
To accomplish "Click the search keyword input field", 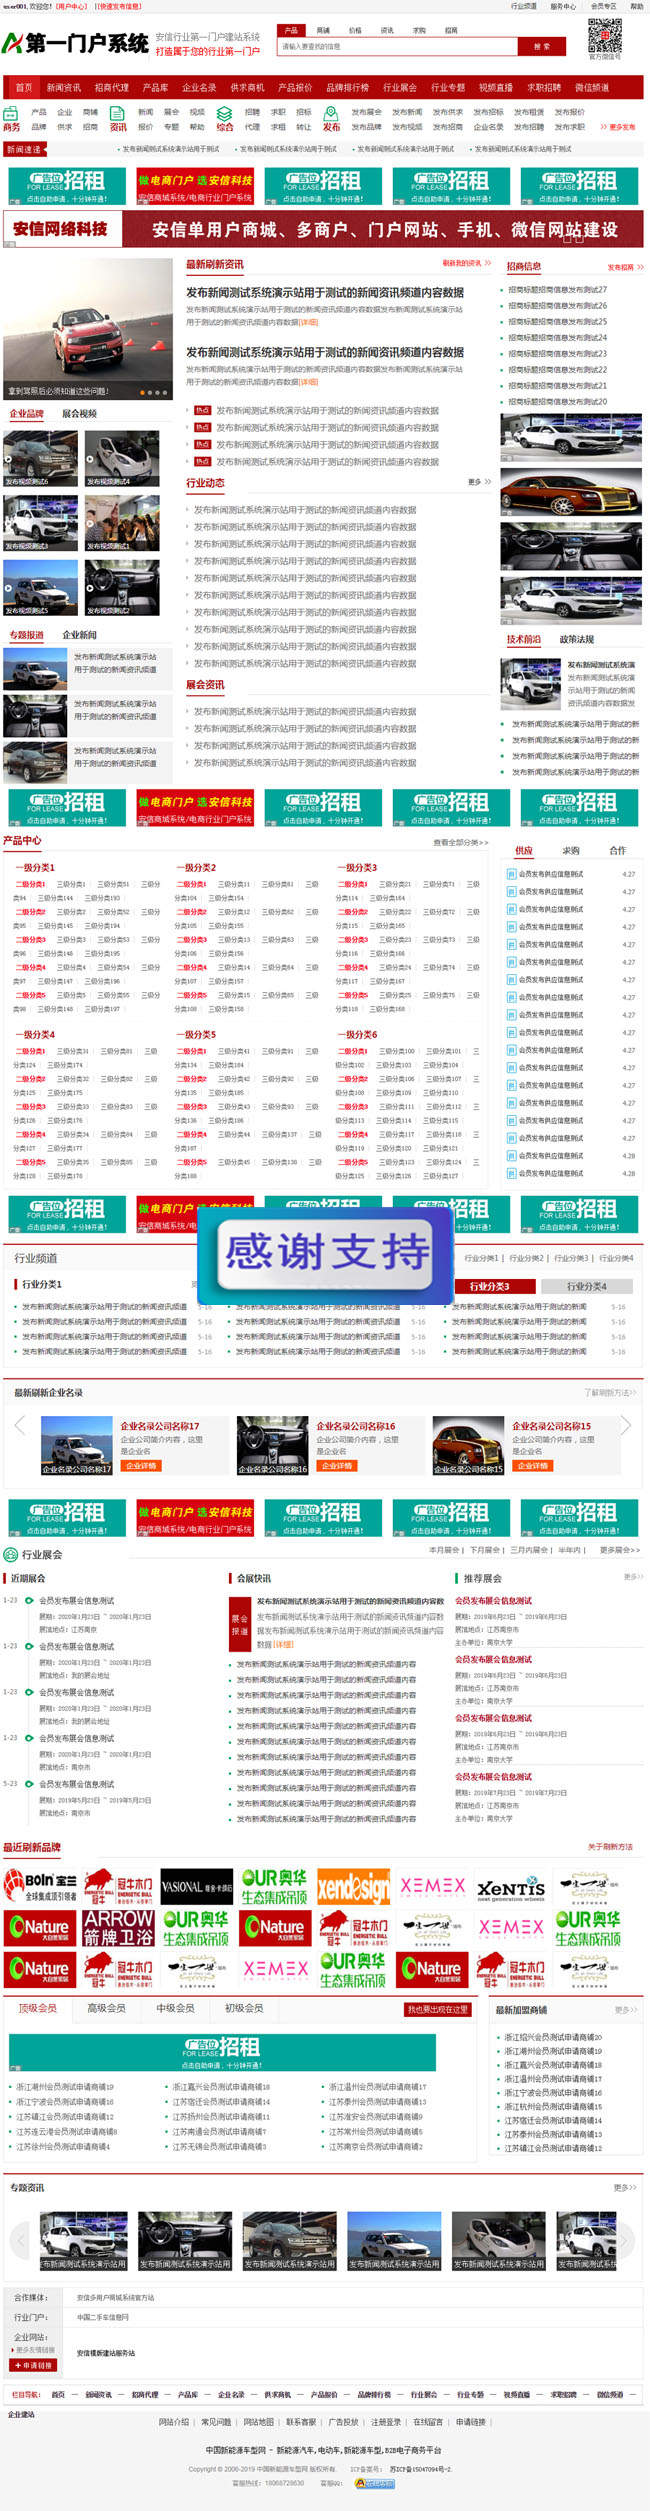I will 397,46.
